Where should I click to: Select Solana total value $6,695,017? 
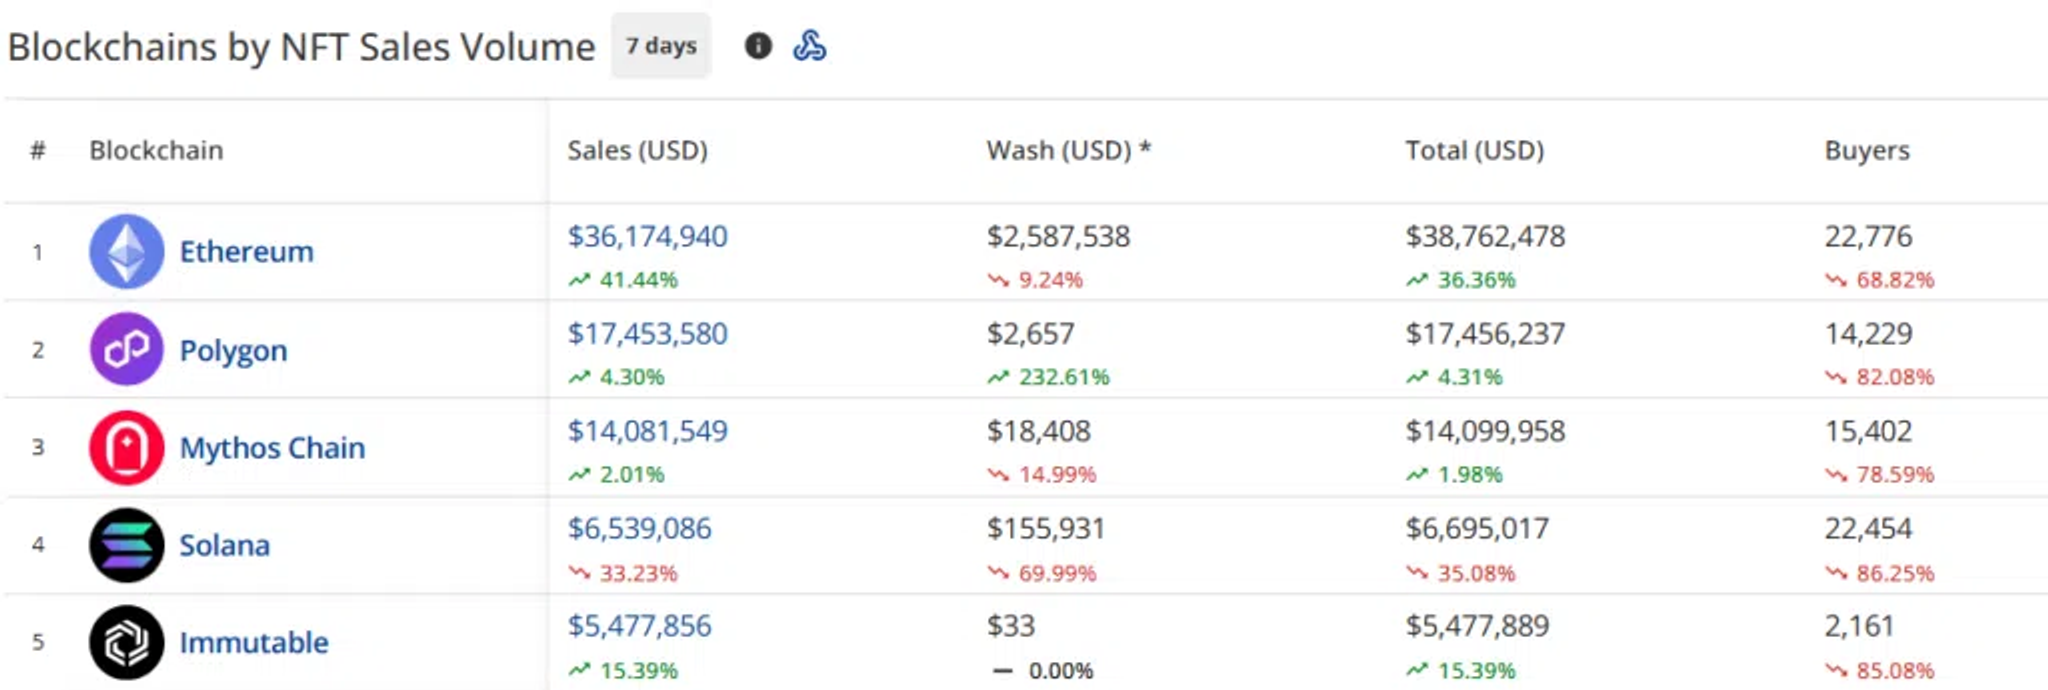[x=1477, y=528]
